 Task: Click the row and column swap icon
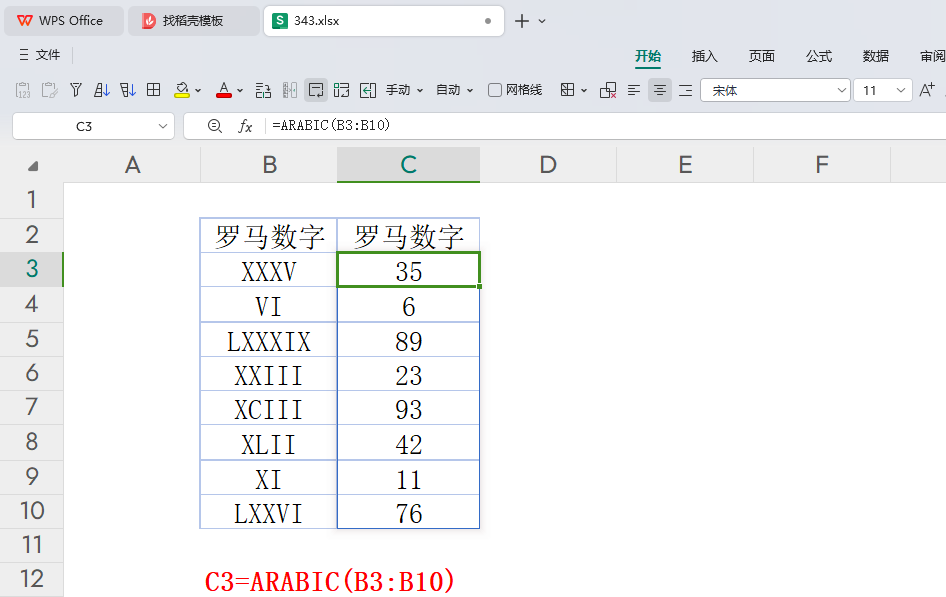263,90
